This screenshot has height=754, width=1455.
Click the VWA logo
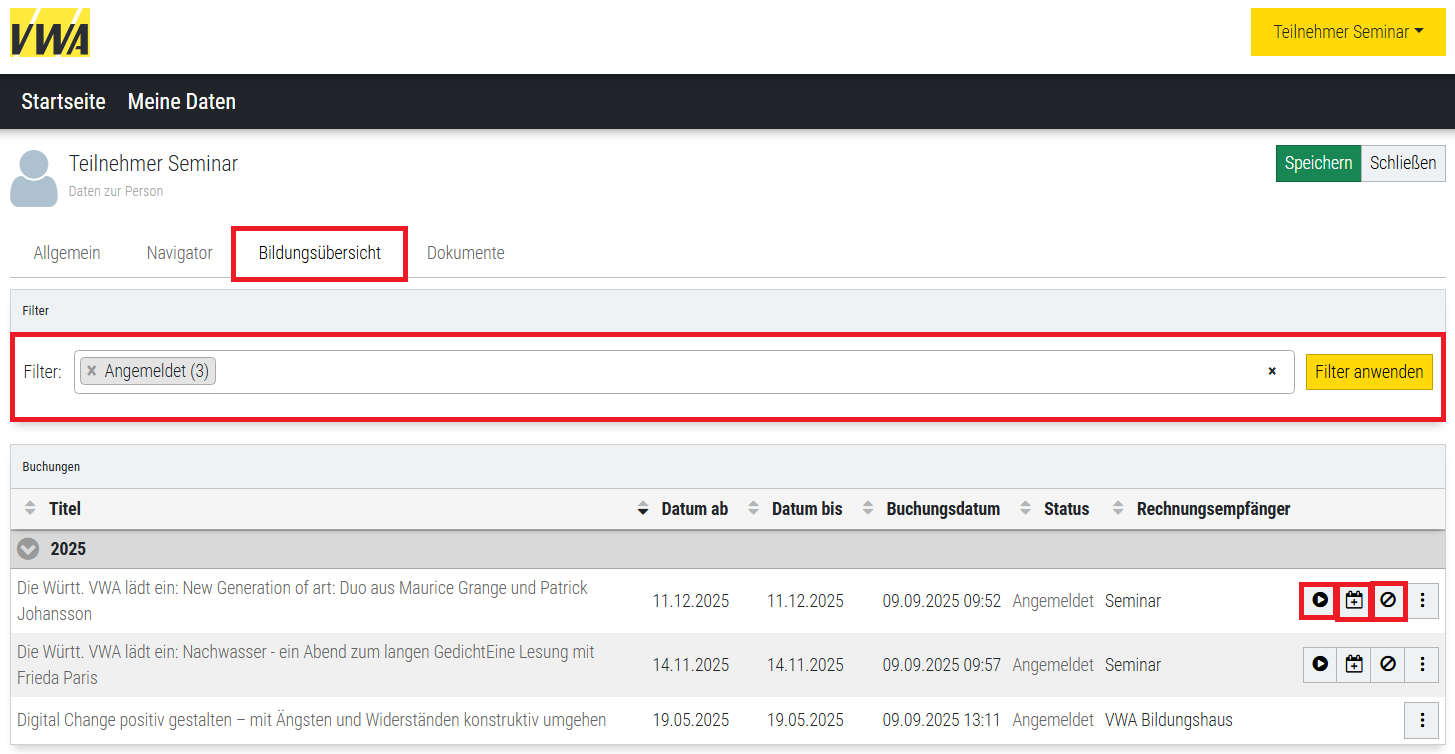[50, 33]
